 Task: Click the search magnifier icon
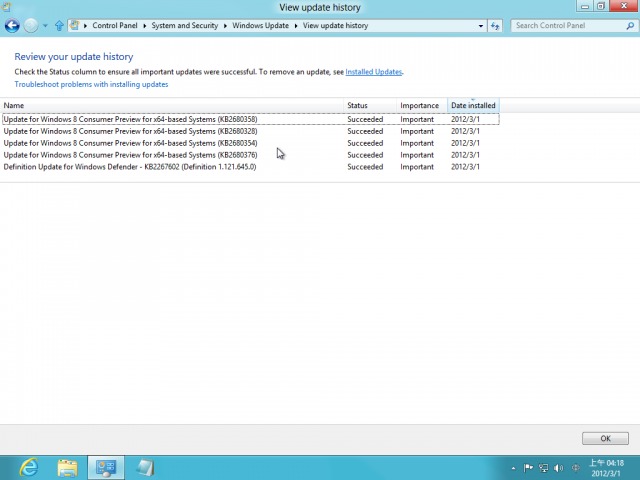pos(630,26)
